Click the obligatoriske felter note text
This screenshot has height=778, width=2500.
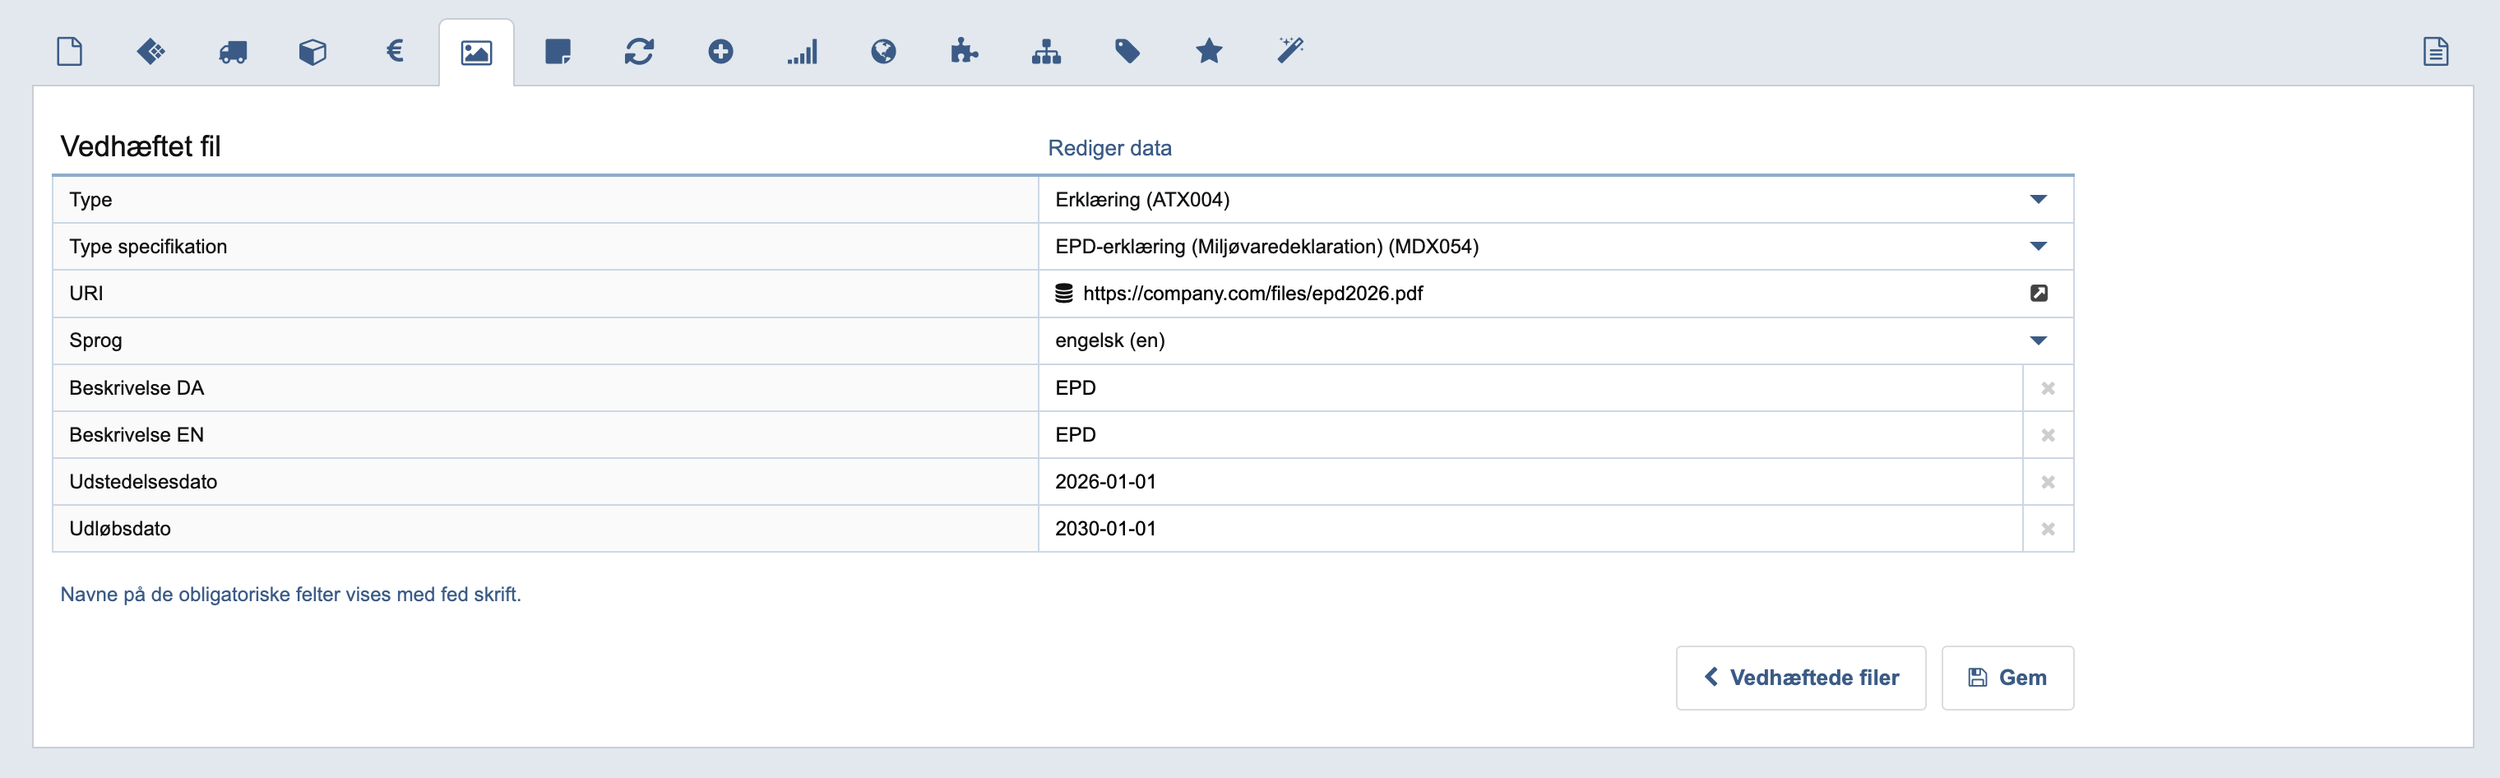click(x=291, y=595)
